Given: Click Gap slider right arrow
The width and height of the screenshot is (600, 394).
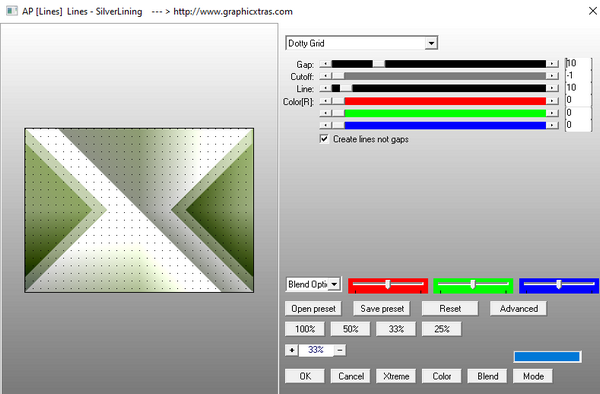Looking at the screenshot, I should pyautogui.click(x=552, y=64).
